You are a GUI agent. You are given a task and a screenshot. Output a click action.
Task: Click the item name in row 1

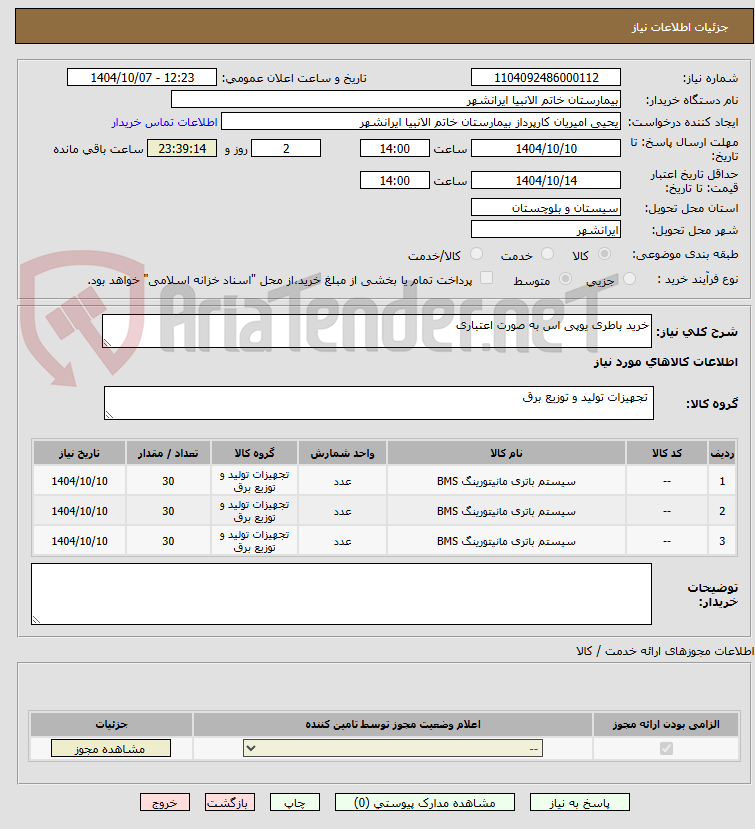(x=507, y=482)
